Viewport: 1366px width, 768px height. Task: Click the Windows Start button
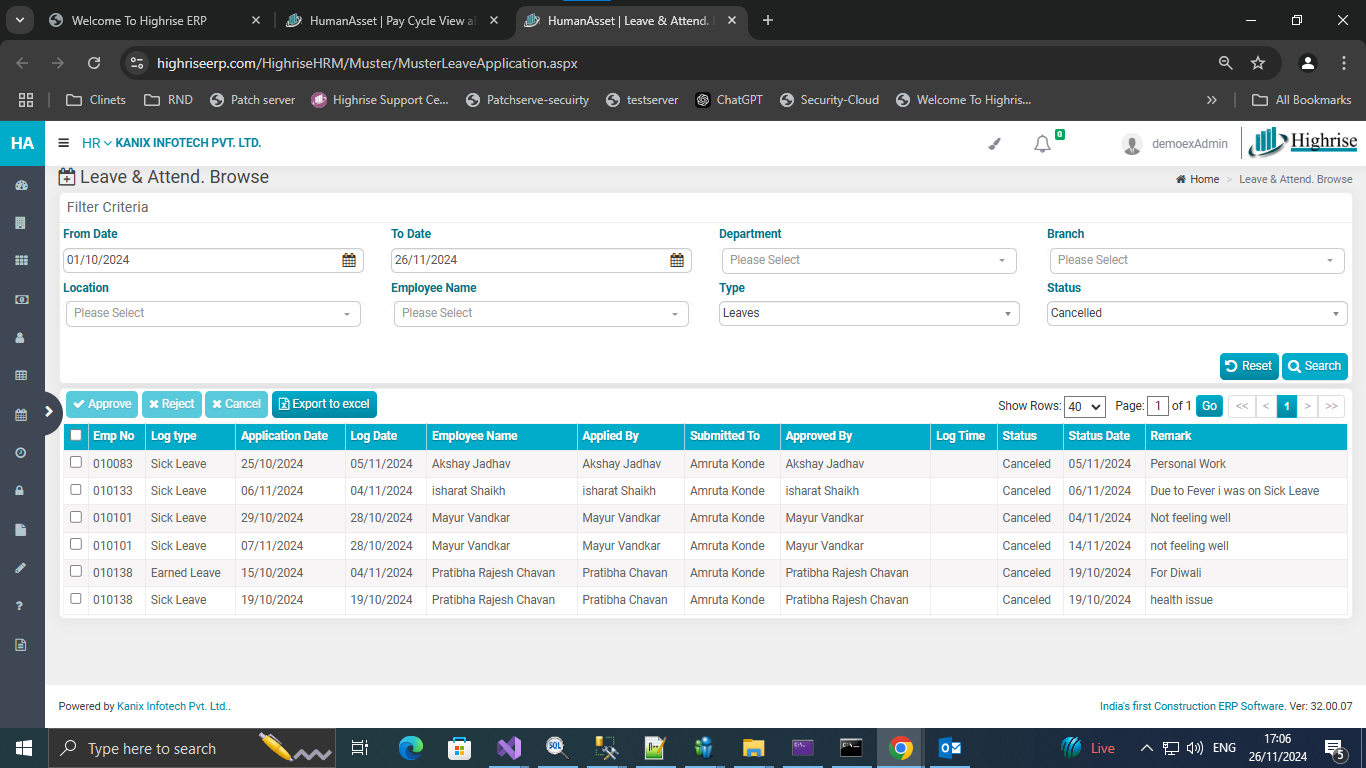(23, 748)
